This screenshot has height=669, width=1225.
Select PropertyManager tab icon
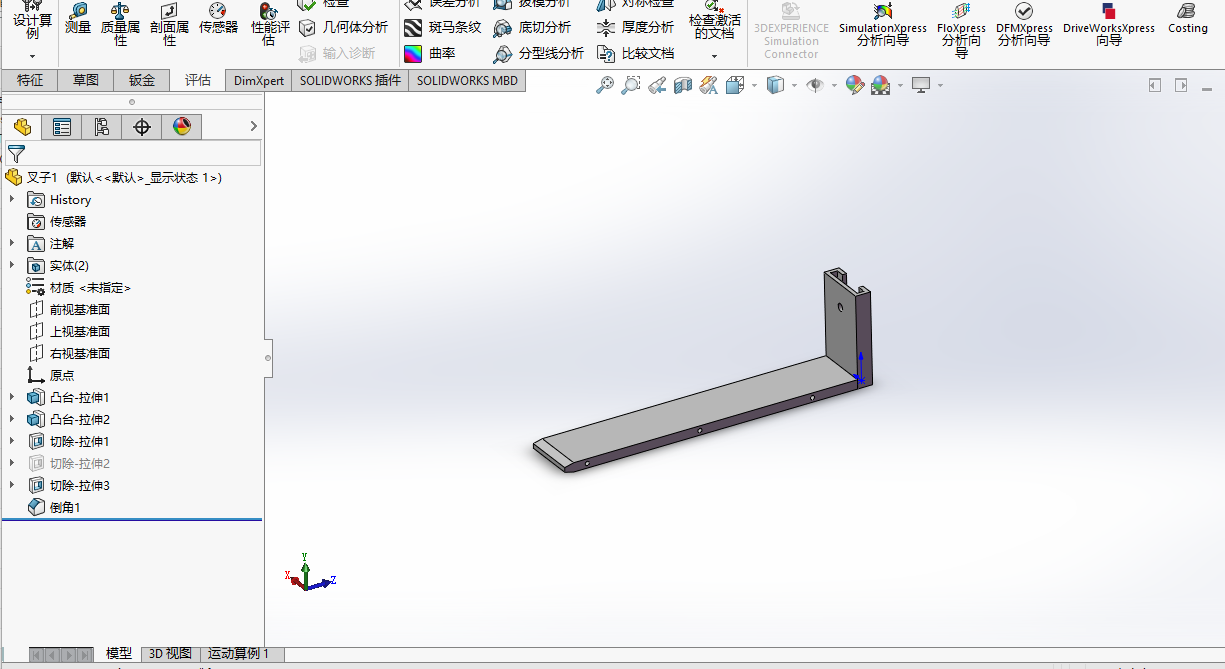[x=62, y=126]
